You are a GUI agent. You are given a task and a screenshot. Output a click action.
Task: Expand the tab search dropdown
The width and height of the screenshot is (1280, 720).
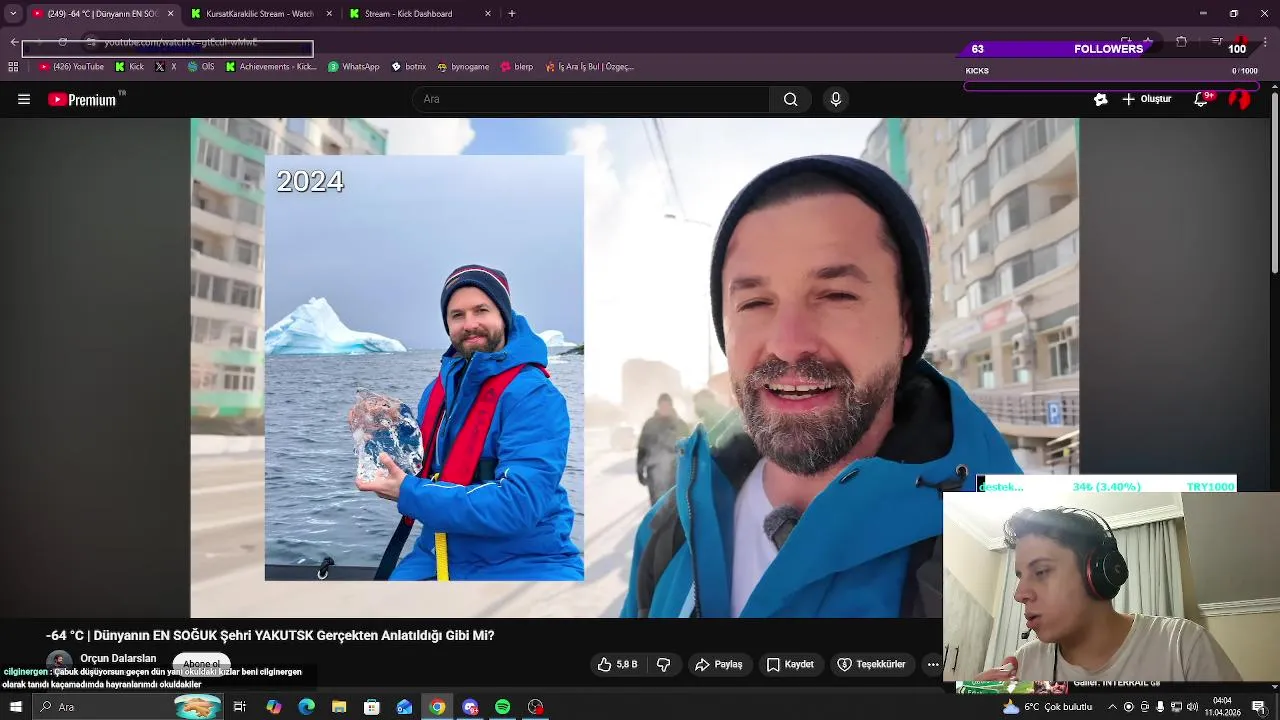[x=12, y=14]
